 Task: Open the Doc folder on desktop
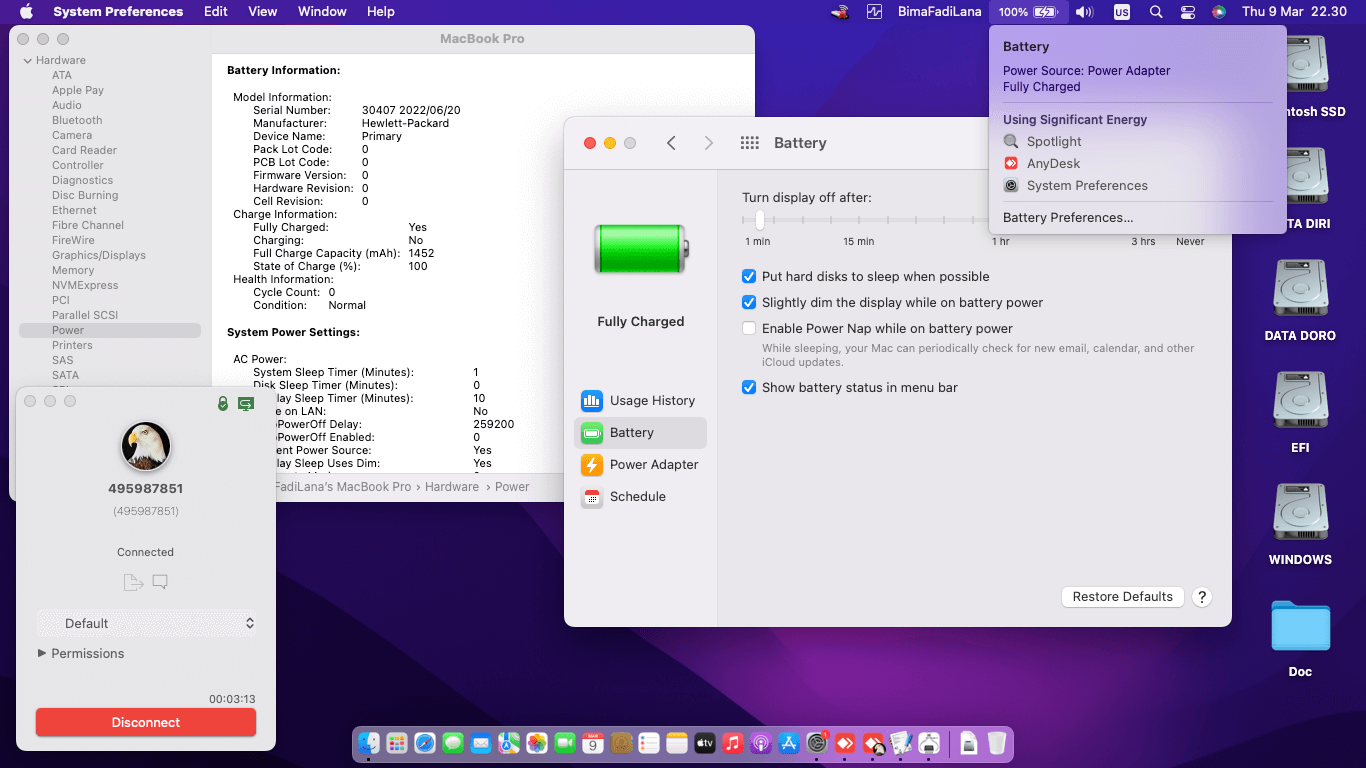[x=1300, y=627]
